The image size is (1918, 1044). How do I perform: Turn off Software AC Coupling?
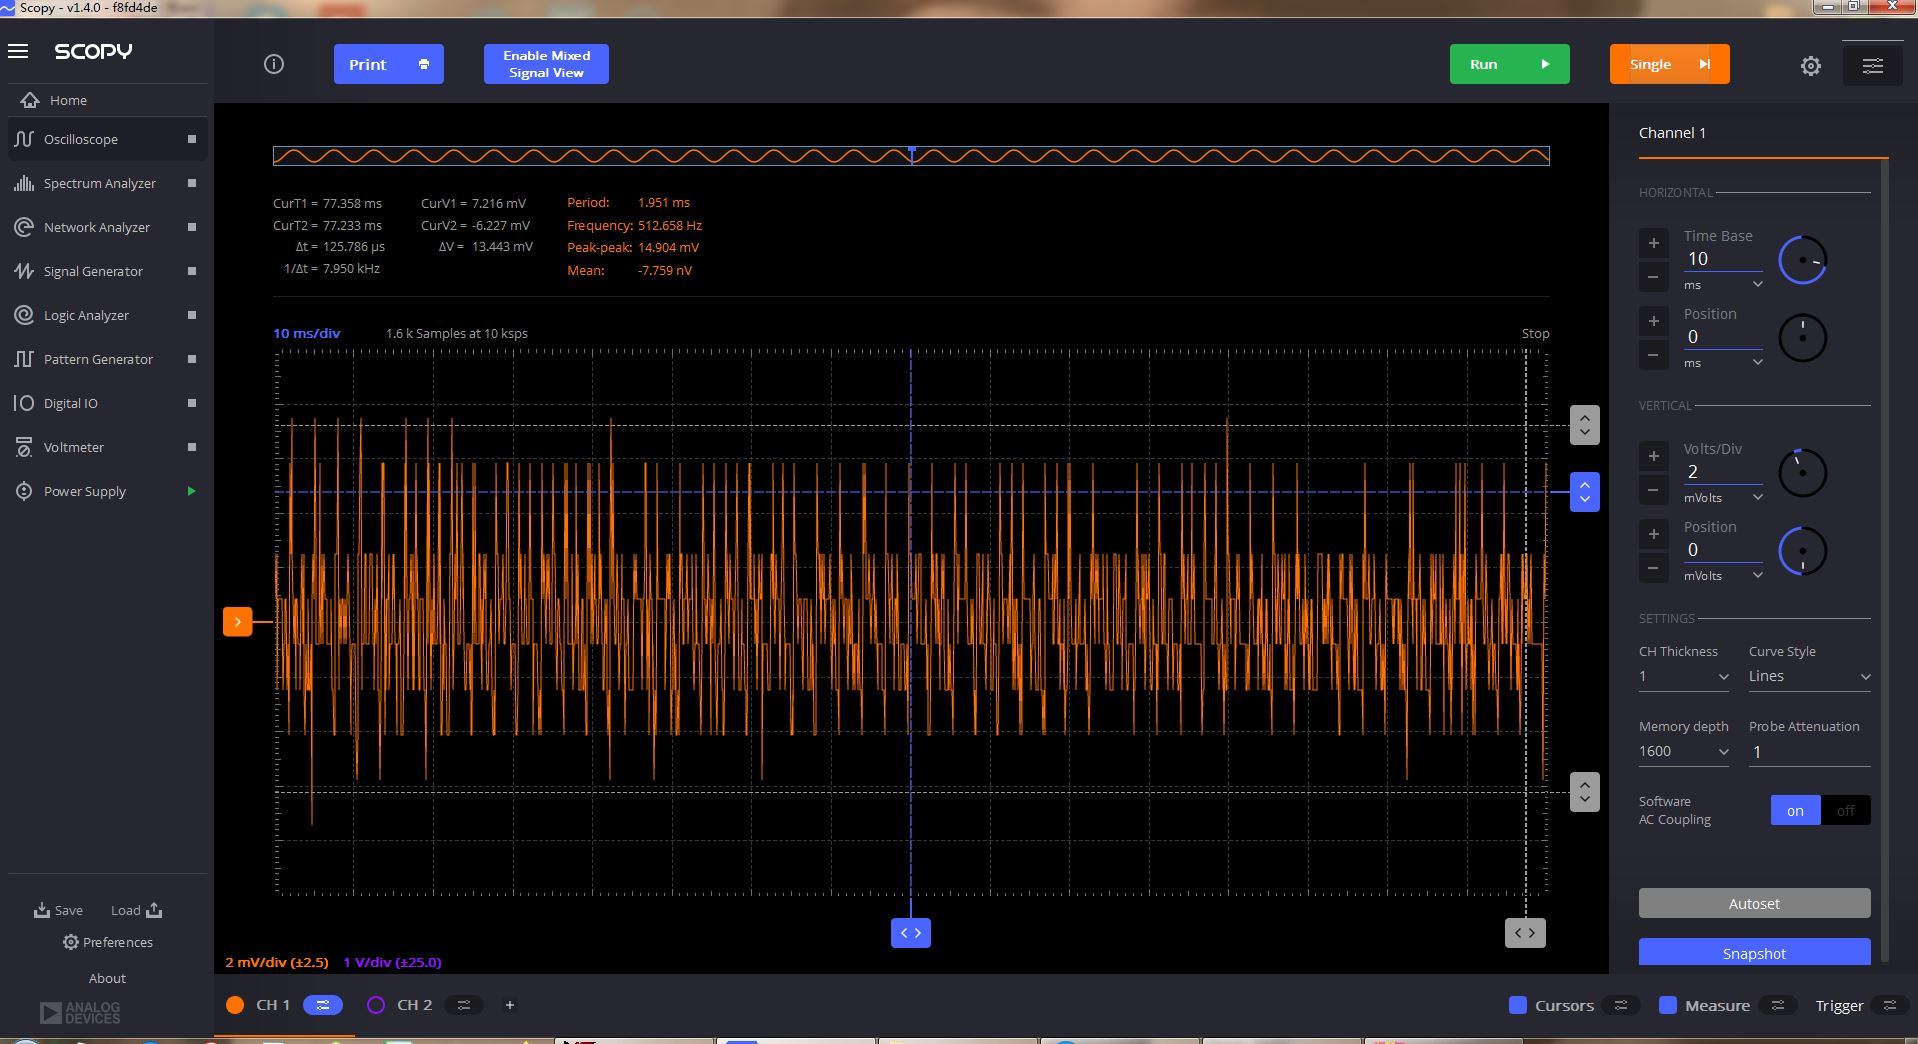tap(1845, 810)
